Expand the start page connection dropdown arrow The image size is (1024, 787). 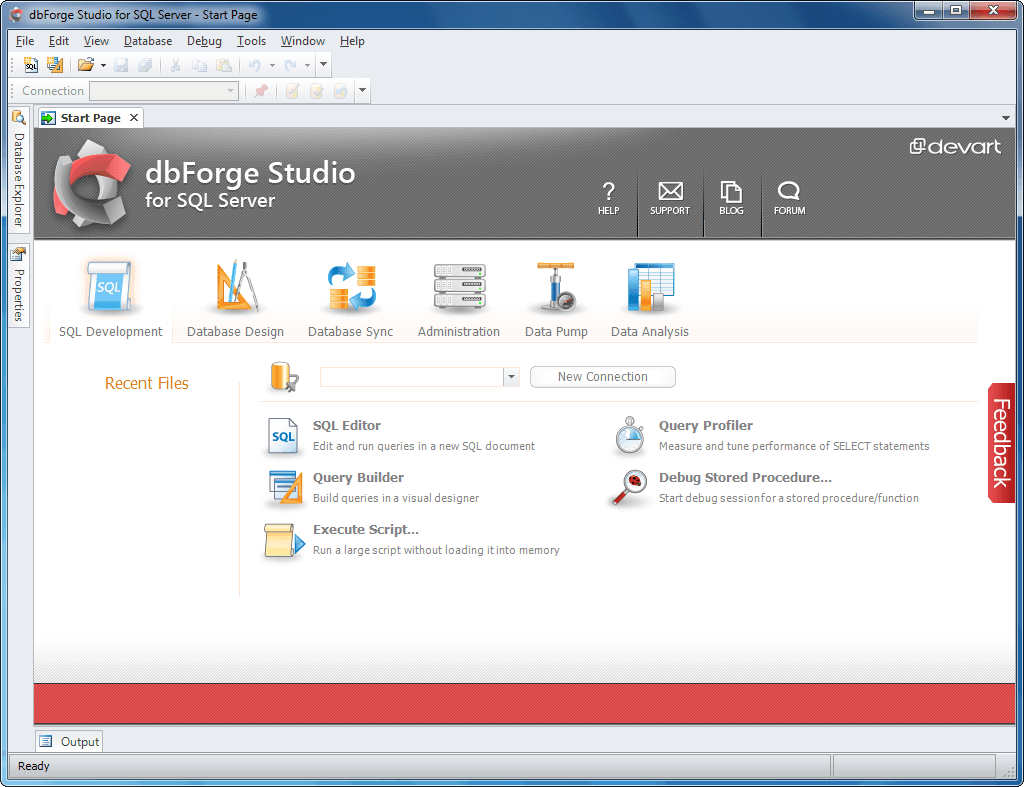pos(511,377)
